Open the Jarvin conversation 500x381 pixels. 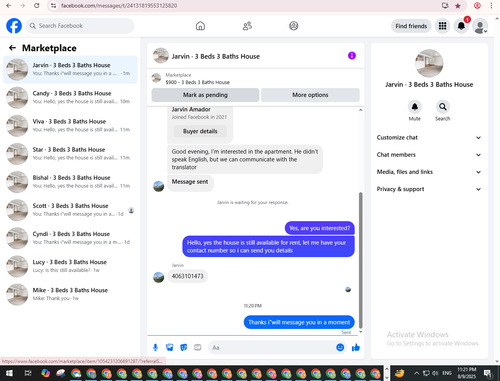coord(70,69)
